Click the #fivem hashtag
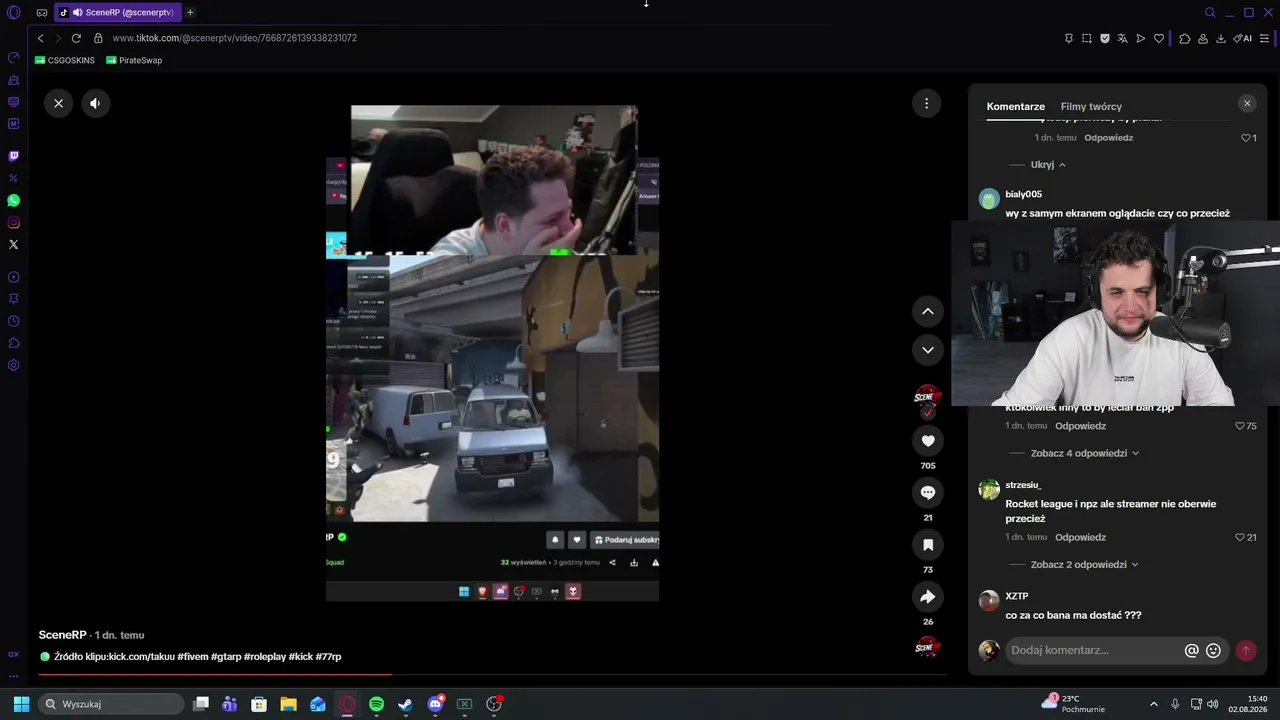 coord(192,657)
